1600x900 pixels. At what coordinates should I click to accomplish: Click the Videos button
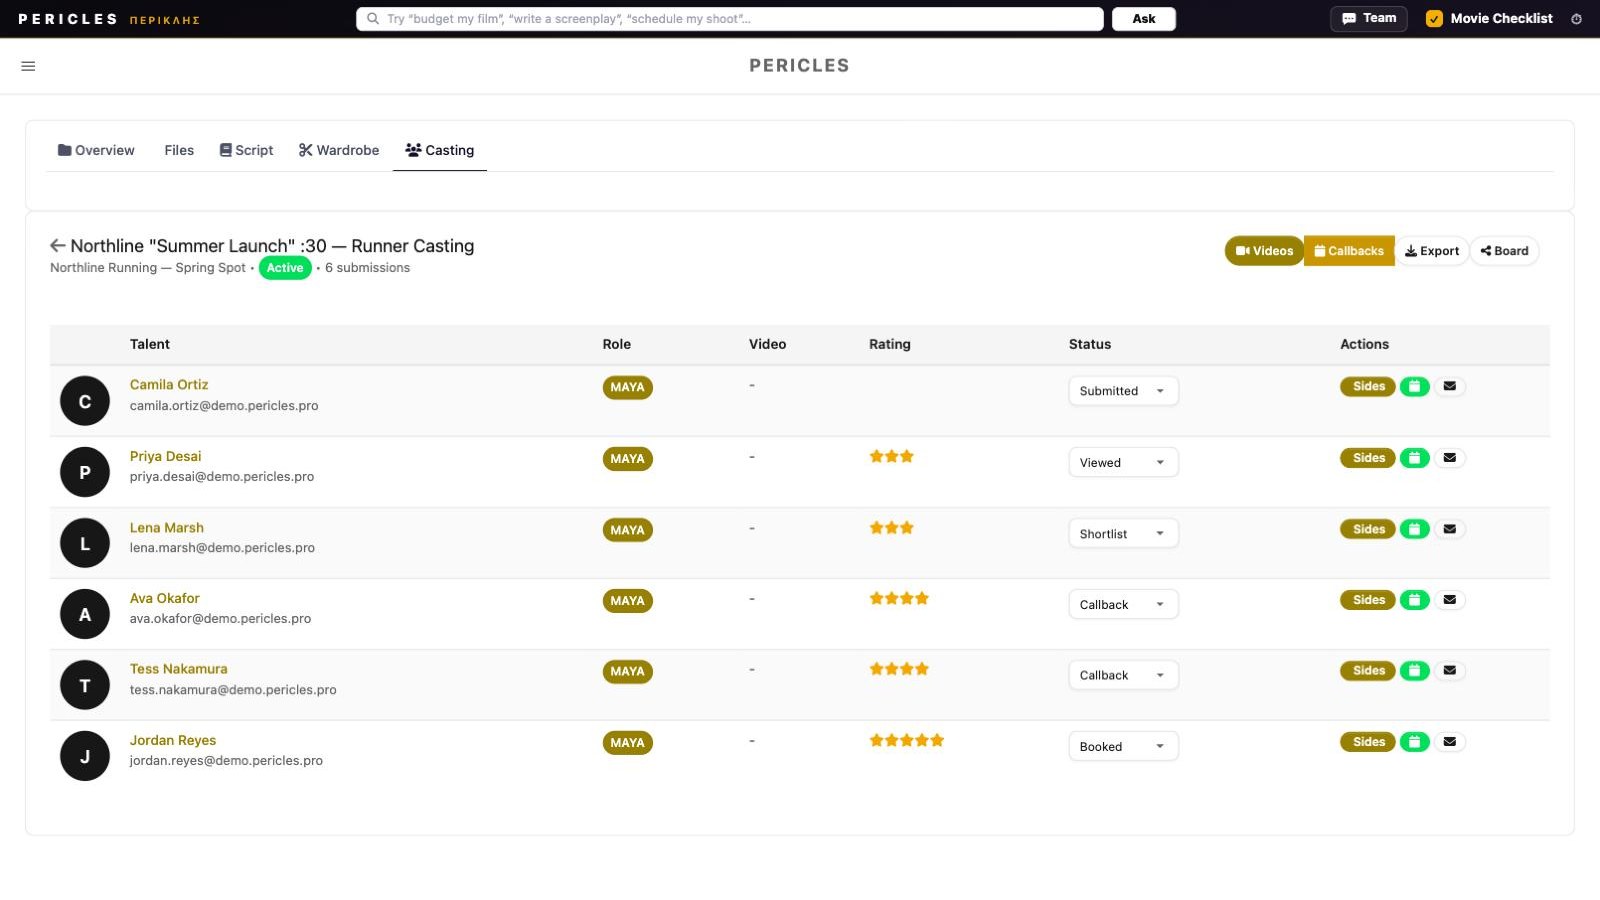tap(1264, 251)
